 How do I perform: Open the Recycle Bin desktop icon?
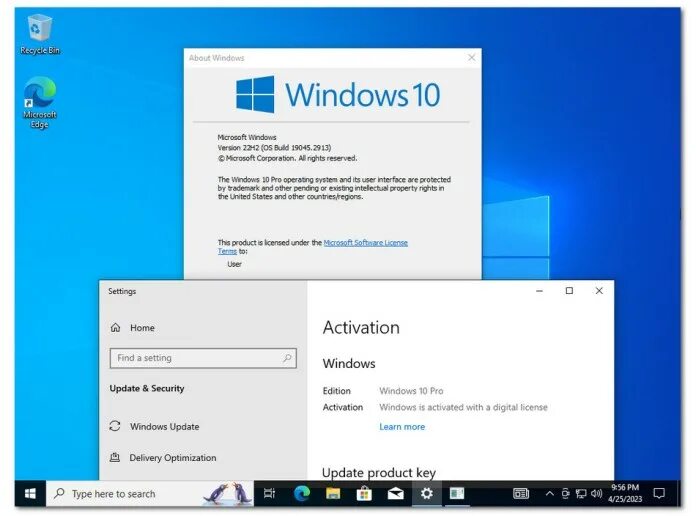click(x=40, y=34)
